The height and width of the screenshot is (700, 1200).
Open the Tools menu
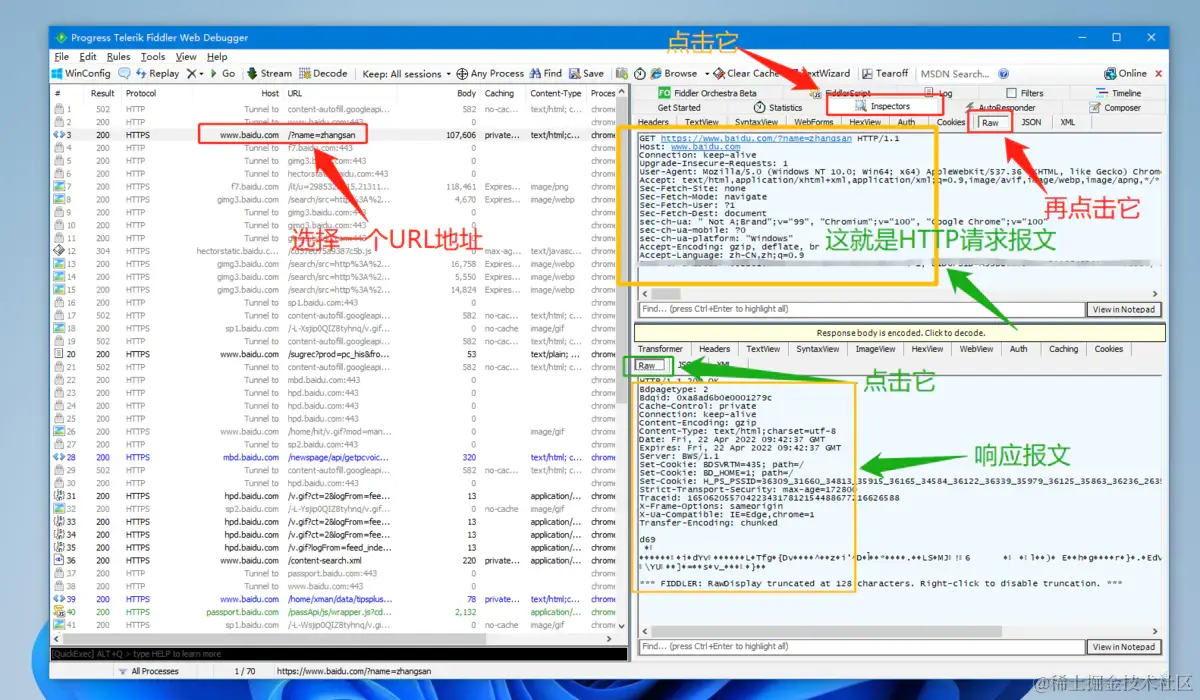click(x=153, y=57)
